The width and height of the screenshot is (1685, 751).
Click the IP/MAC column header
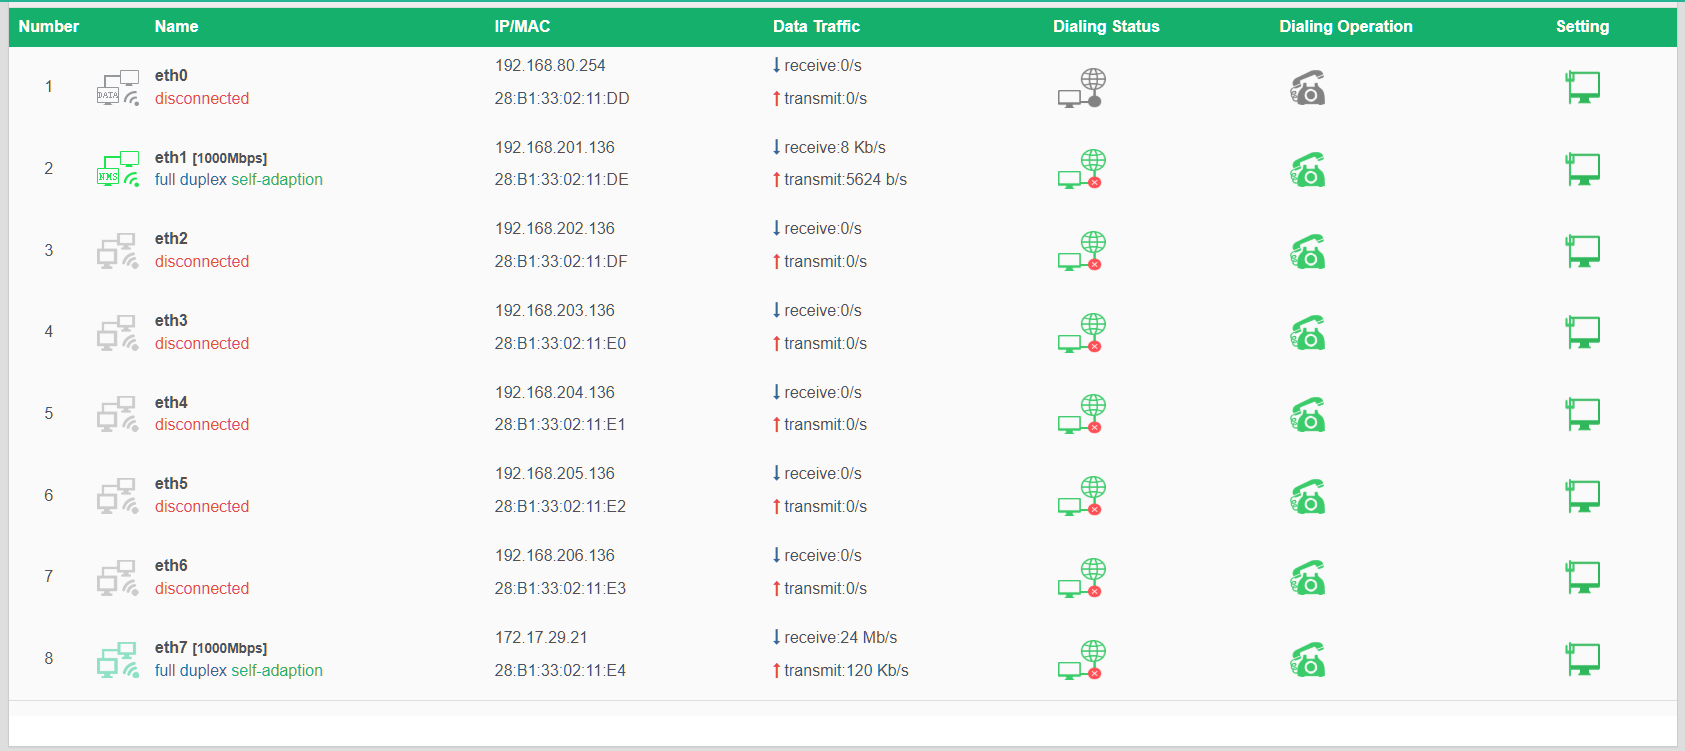522,27
